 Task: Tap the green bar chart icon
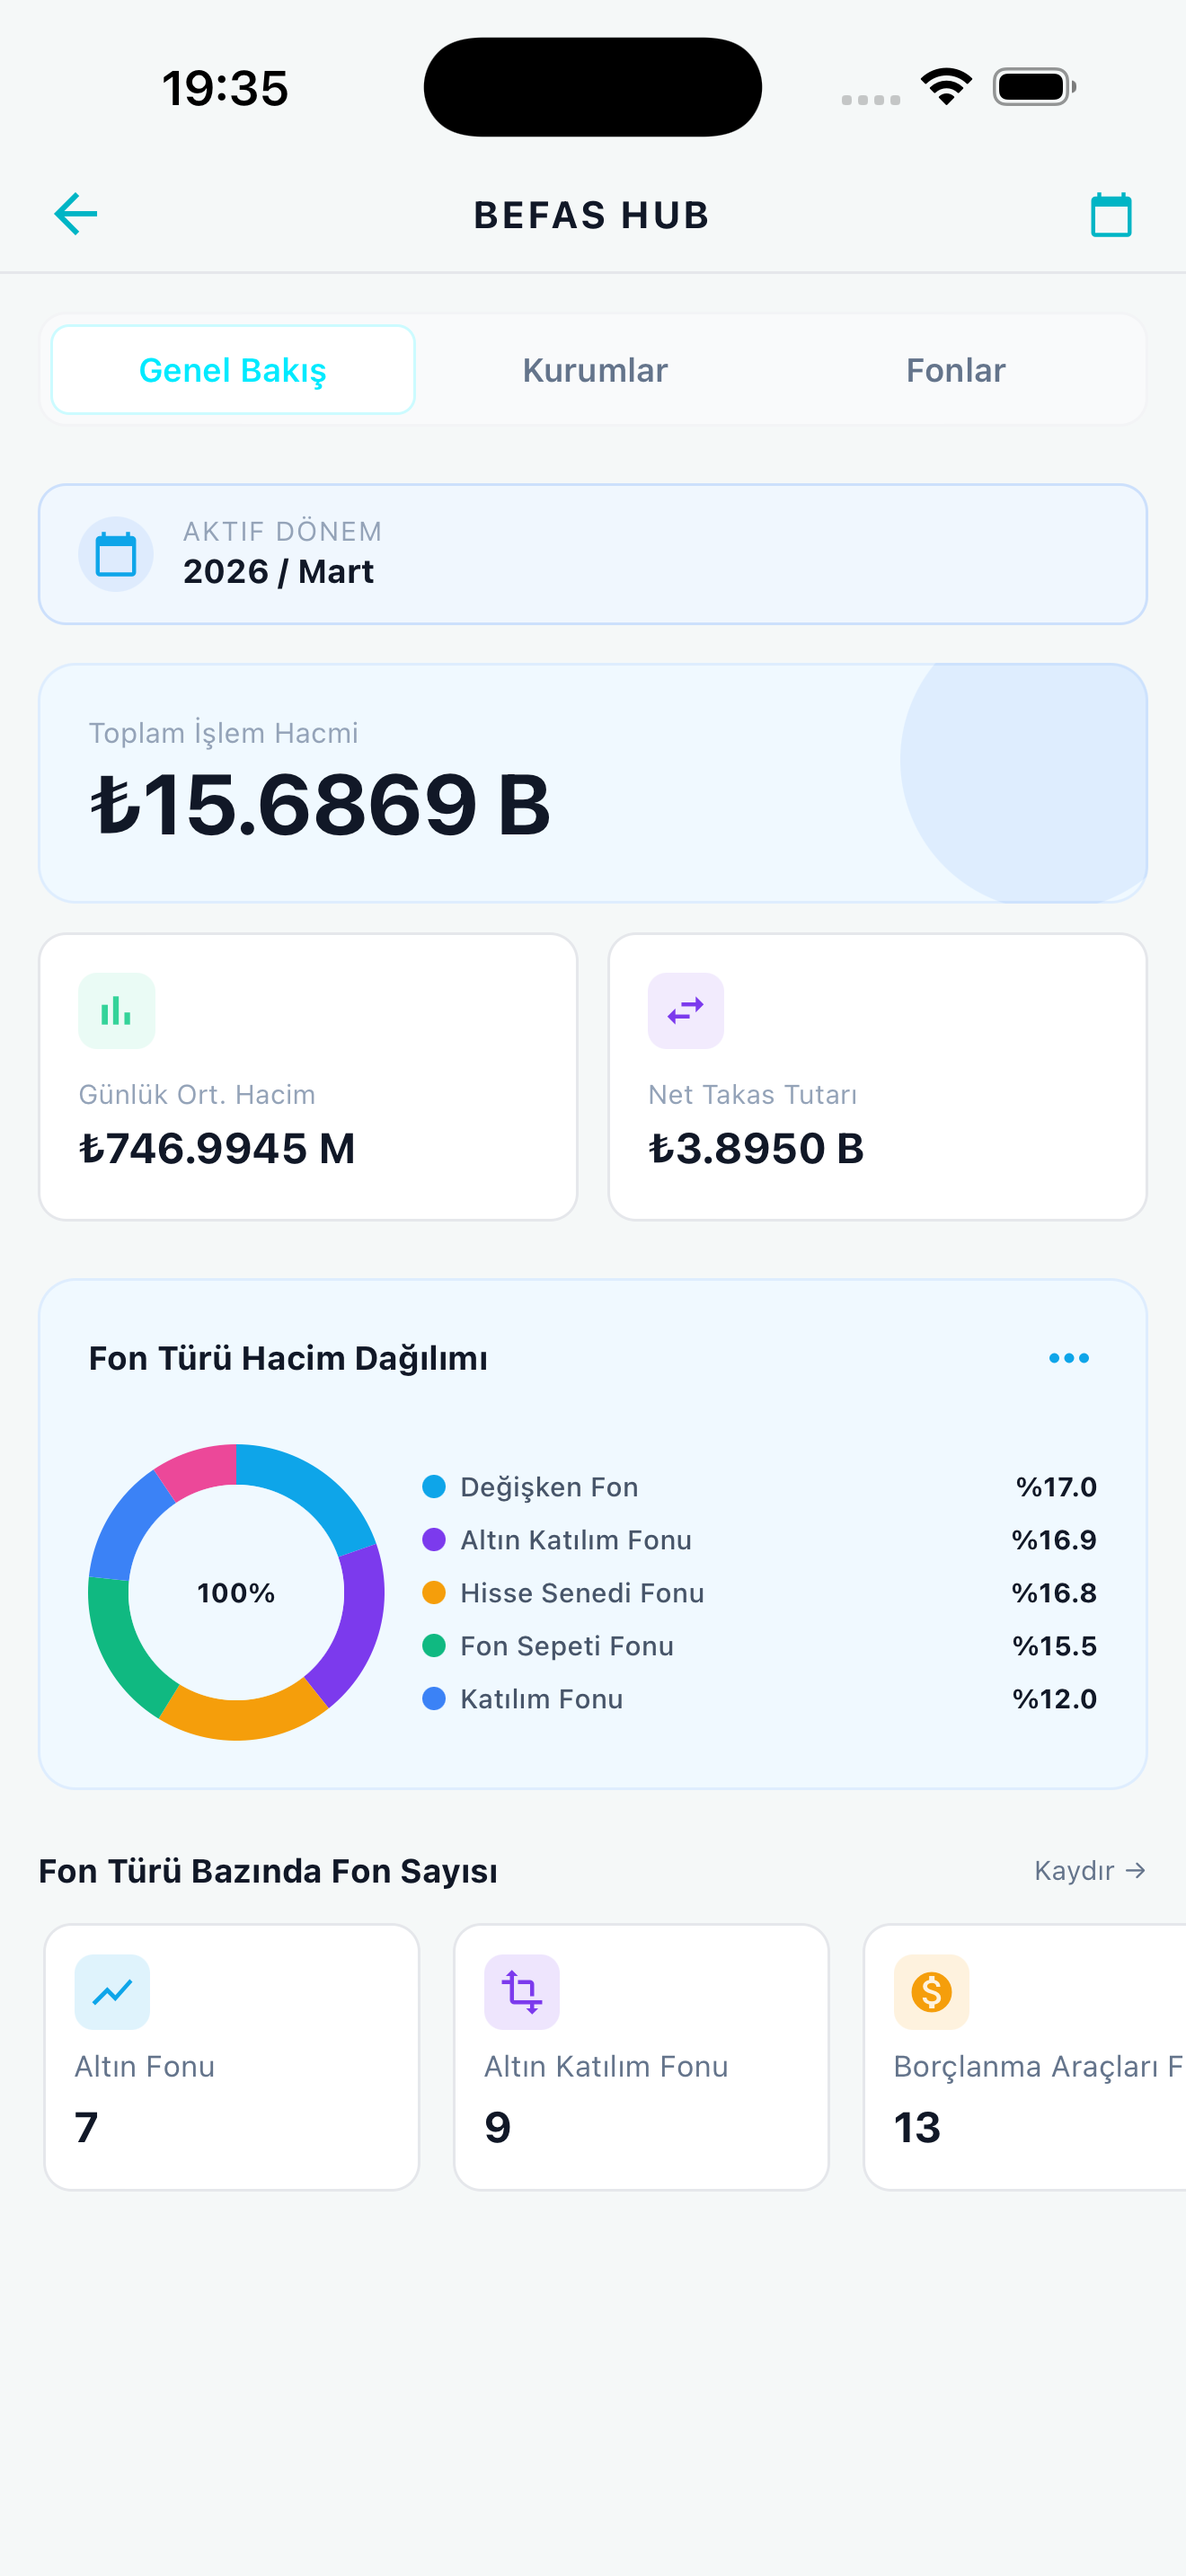pyautogui.click(x=117, y=1011)
